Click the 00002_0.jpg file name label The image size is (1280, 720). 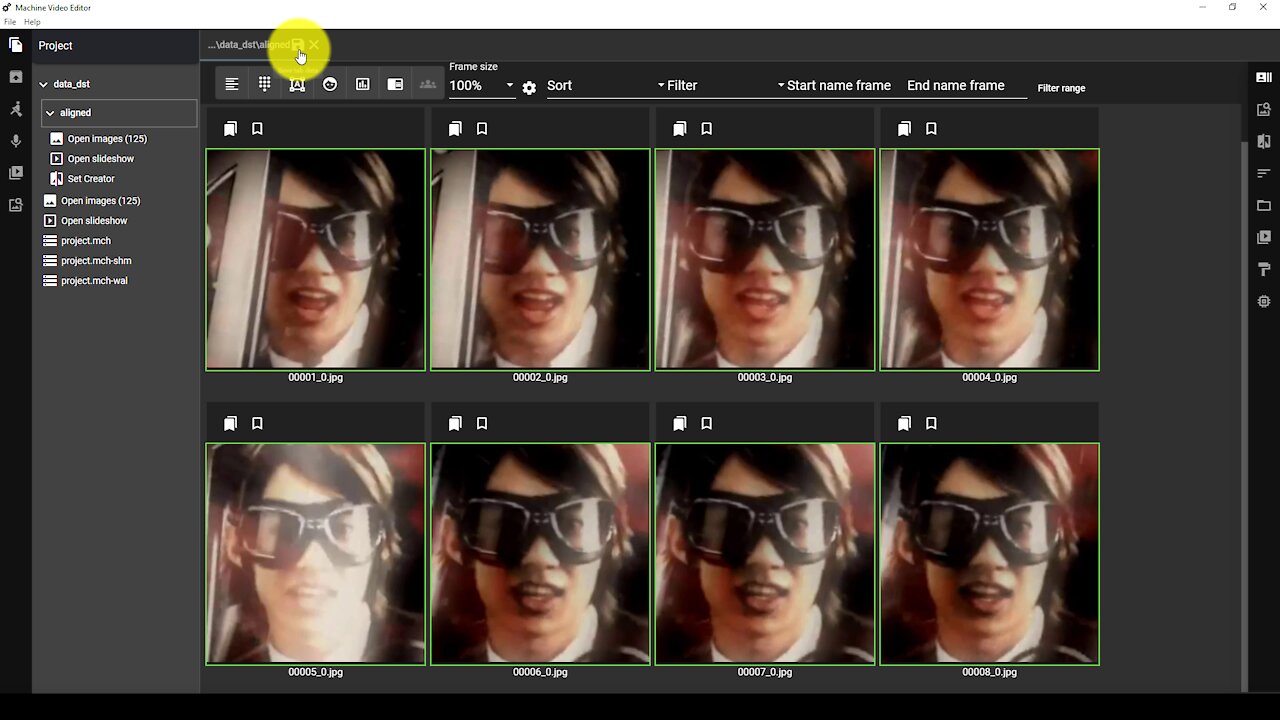(540, 378)
